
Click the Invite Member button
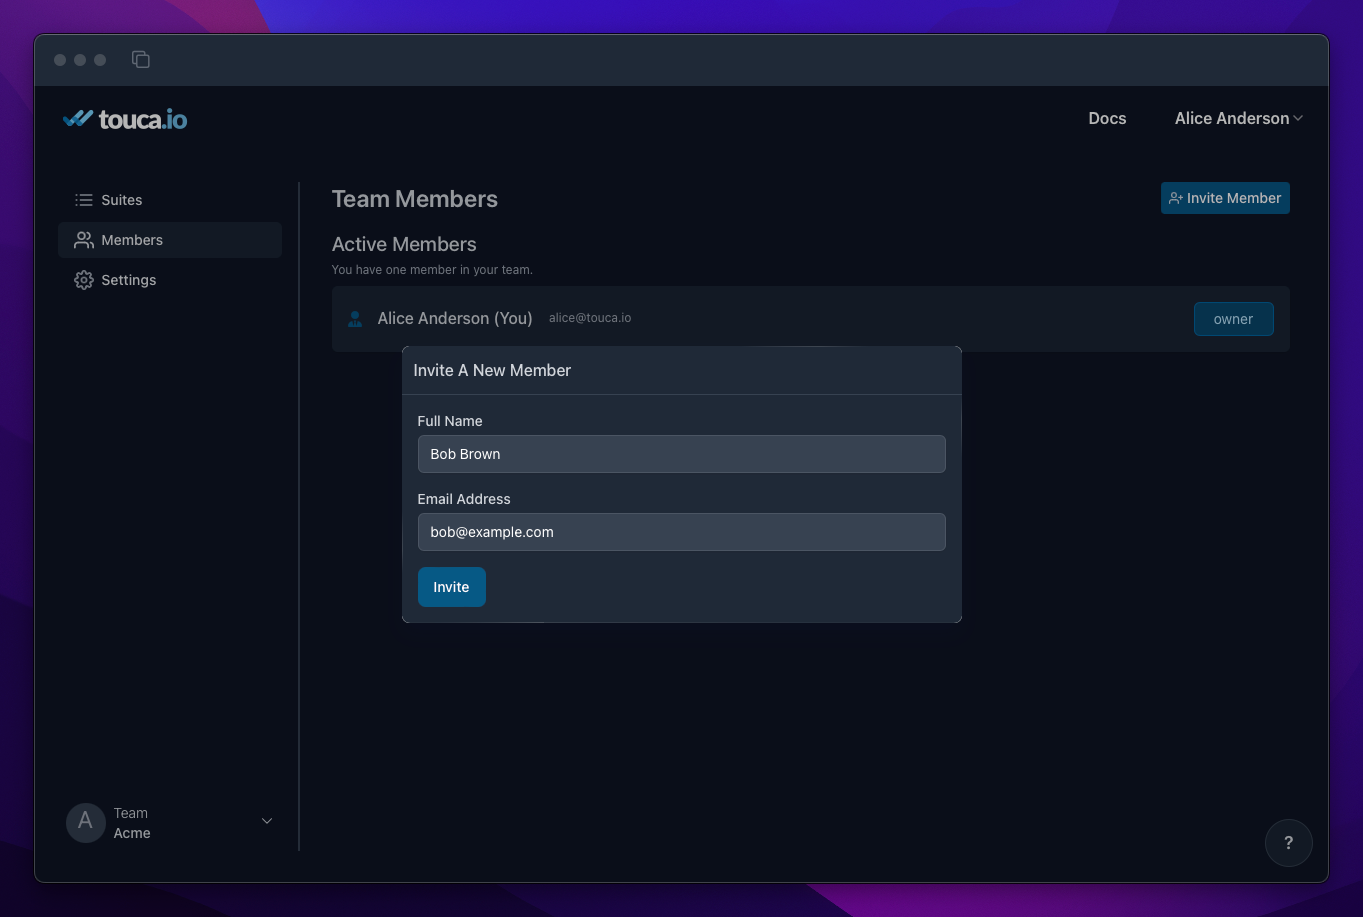tap(1225, 198)
